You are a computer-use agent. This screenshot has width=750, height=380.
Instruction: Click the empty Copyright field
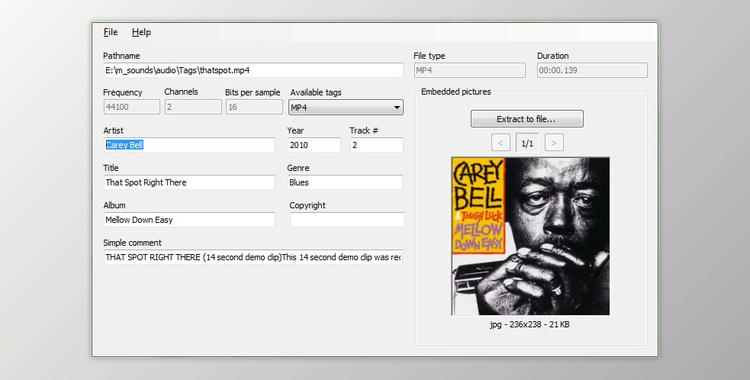pyautogui.click(x=347, y=220)
